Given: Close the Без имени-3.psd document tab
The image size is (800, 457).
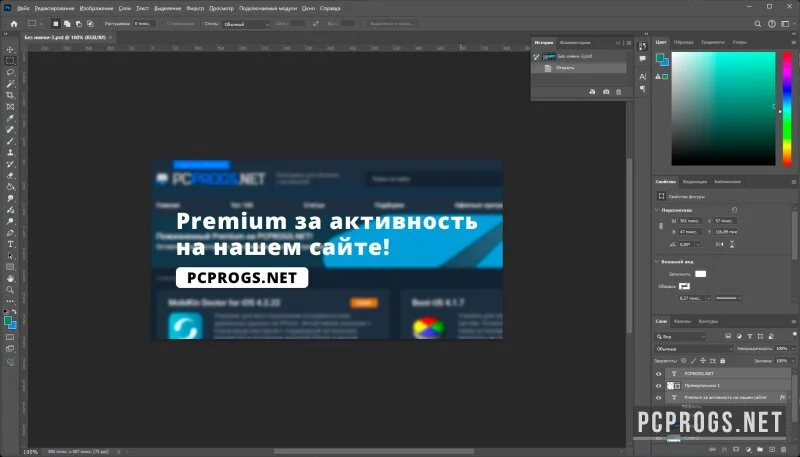Looking at the screenshot, I should tap(111, 37).
